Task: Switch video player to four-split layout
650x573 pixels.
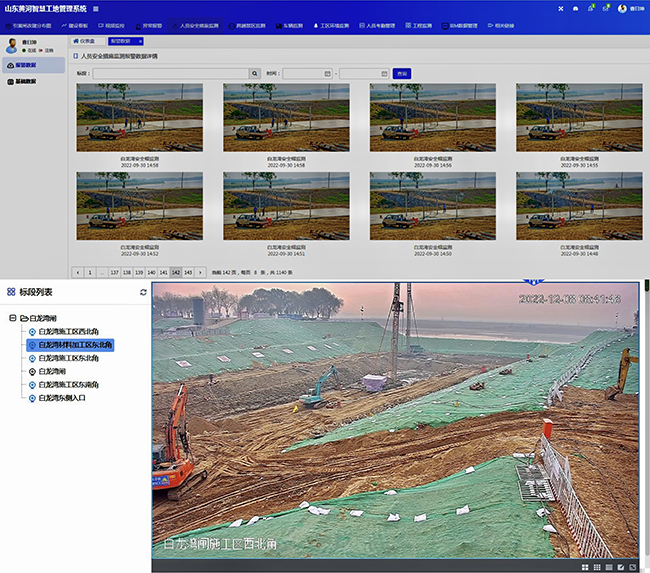Action: 585,567
